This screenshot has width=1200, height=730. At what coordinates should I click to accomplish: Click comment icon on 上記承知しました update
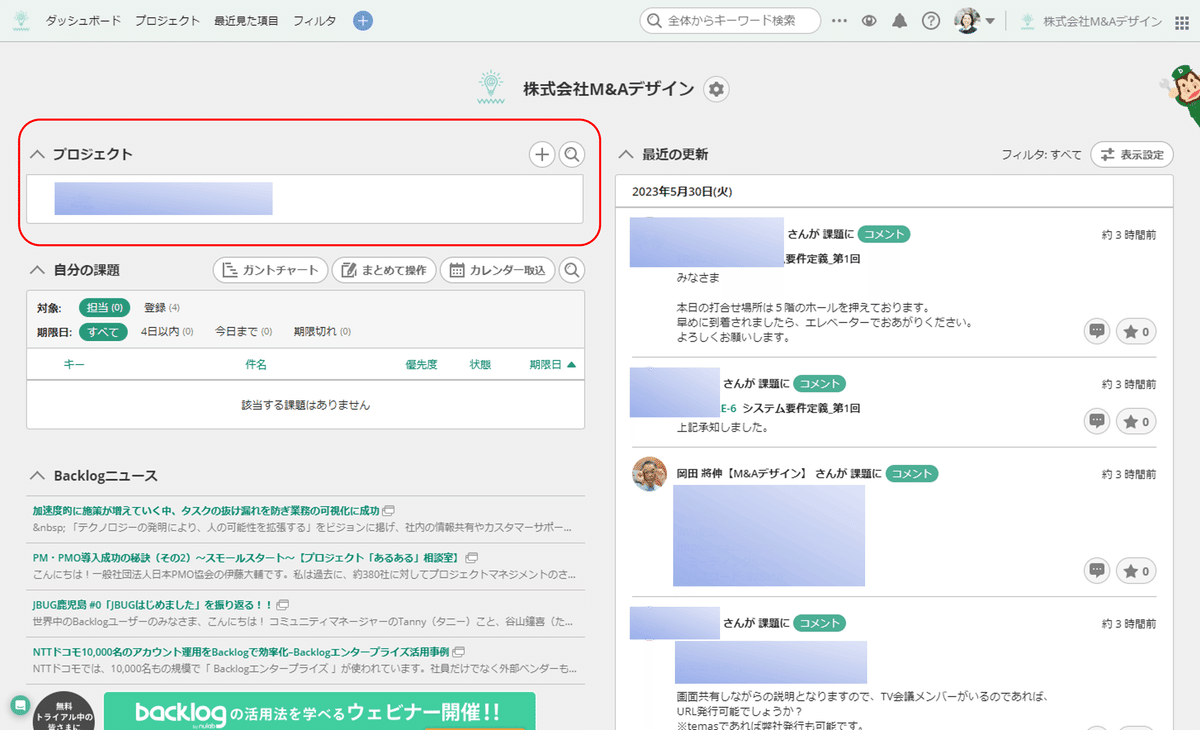(1097, 421)
